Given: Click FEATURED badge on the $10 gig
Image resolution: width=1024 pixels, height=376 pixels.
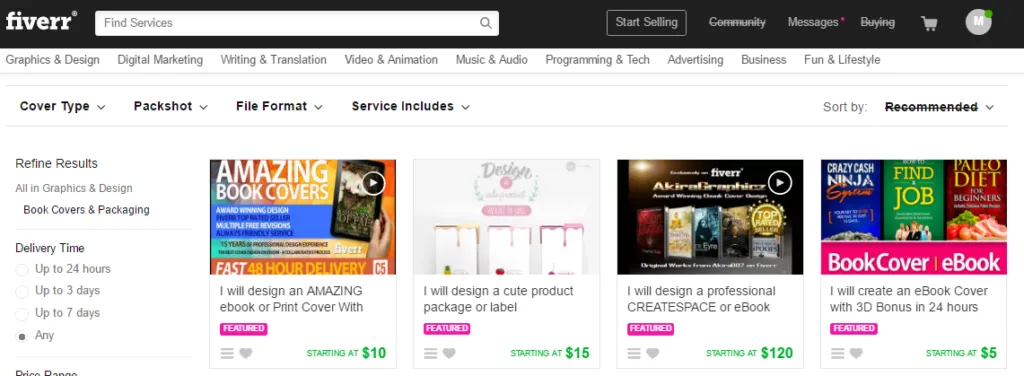Looking at the screenshot, I should coord(244,328).
